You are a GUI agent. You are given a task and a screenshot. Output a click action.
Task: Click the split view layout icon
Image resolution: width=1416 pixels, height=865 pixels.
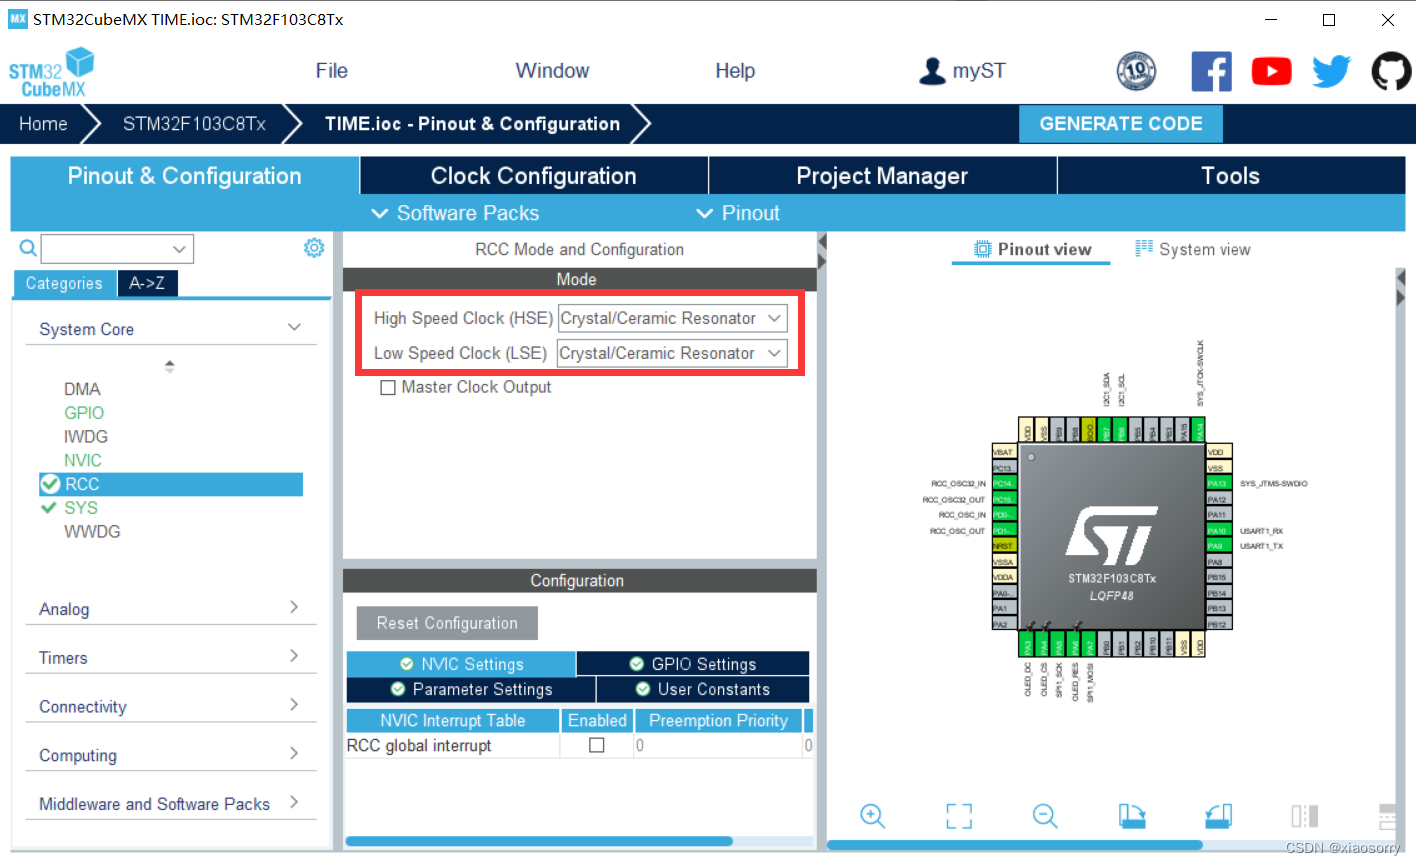coord(1304,816)
